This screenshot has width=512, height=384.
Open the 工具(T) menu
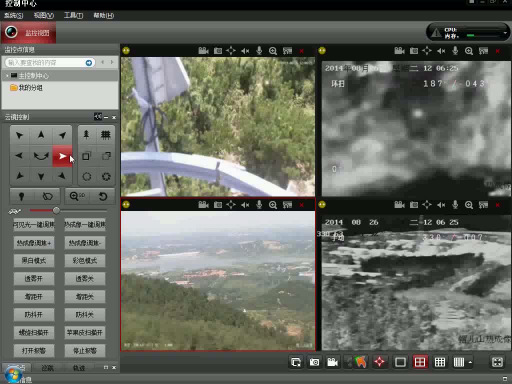point(73,15)
